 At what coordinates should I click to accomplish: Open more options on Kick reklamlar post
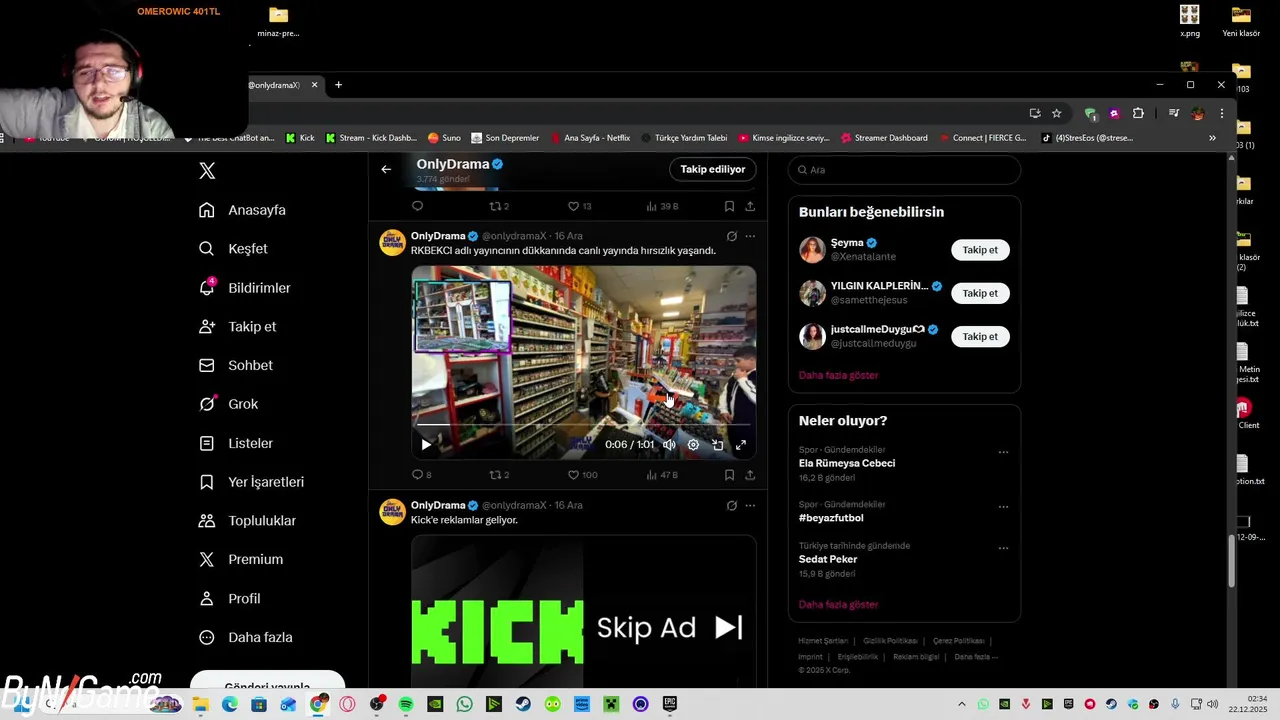(x=750, y=505)
